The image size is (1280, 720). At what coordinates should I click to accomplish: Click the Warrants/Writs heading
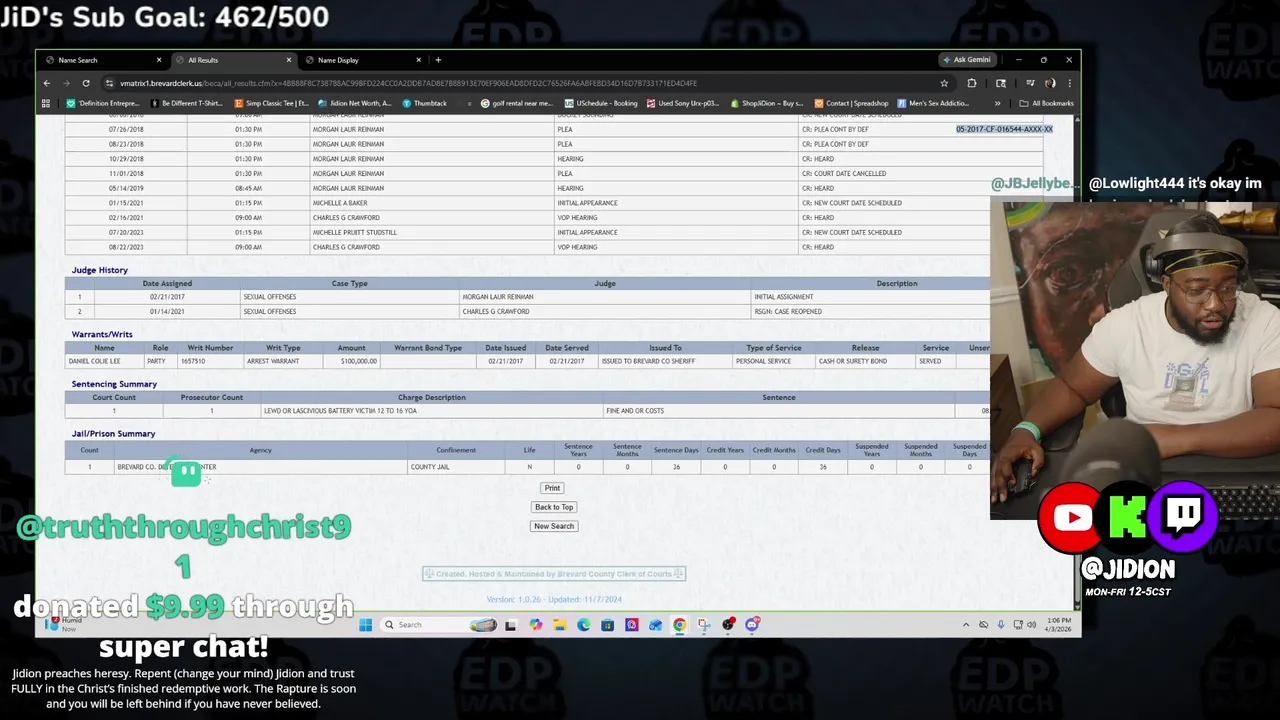[102, 334]
